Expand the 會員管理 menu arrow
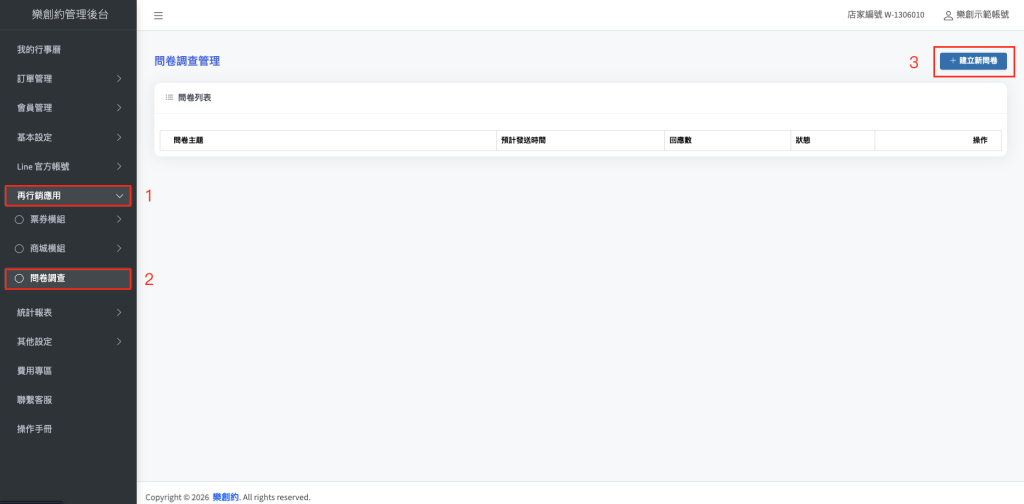 [x=119, y=108]
